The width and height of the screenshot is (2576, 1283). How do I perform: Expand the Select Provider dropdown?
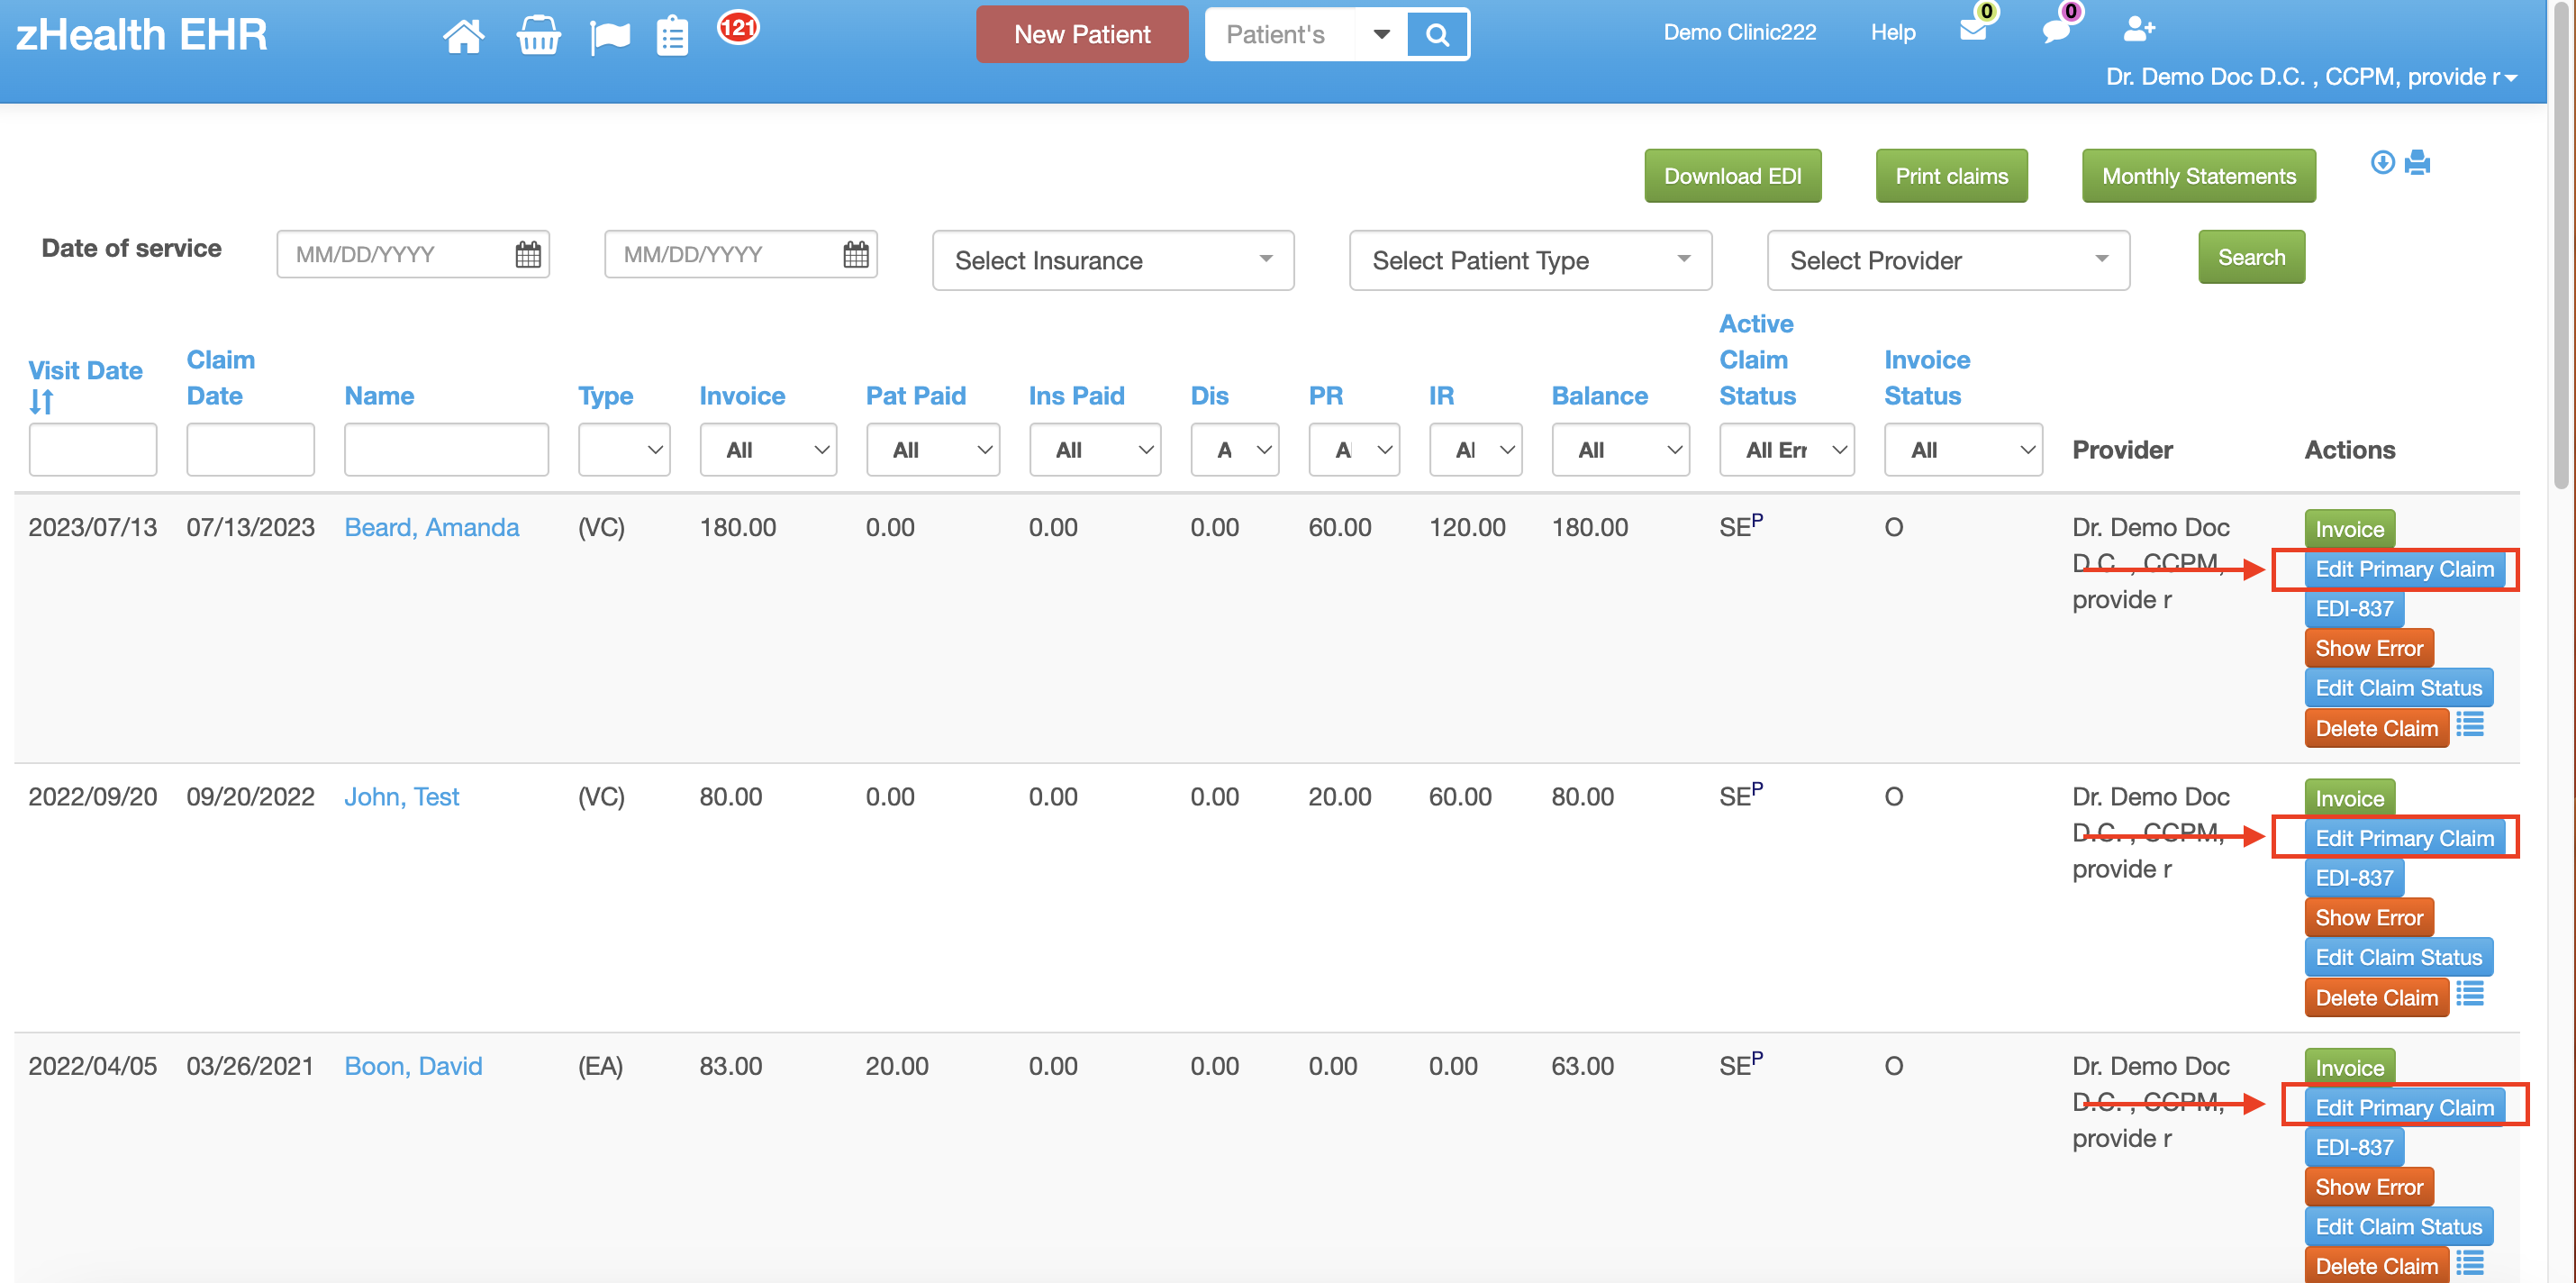[x=1947, y=260]
